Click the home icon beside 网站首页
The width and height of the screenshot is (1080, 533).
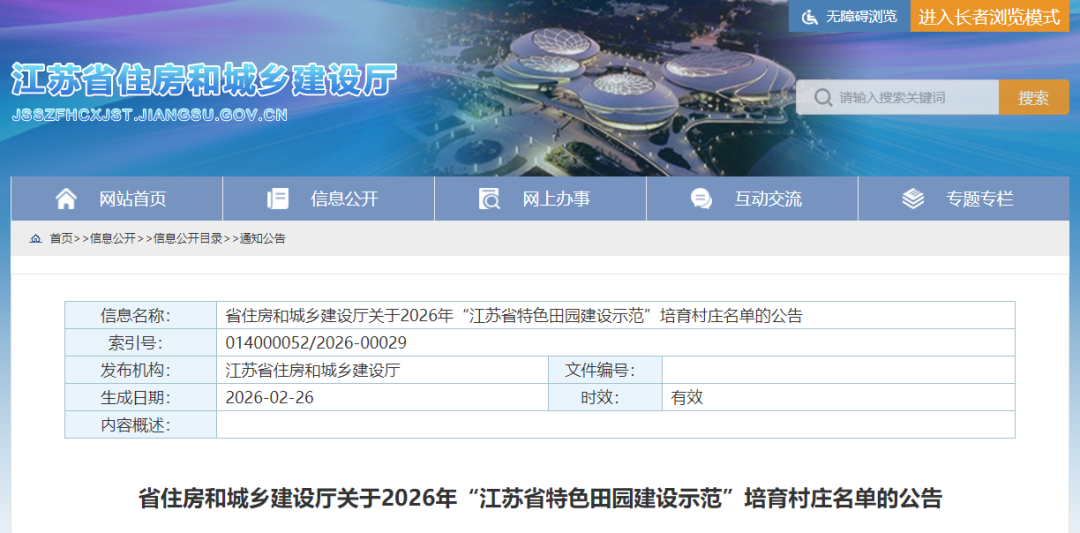point(66,199)
